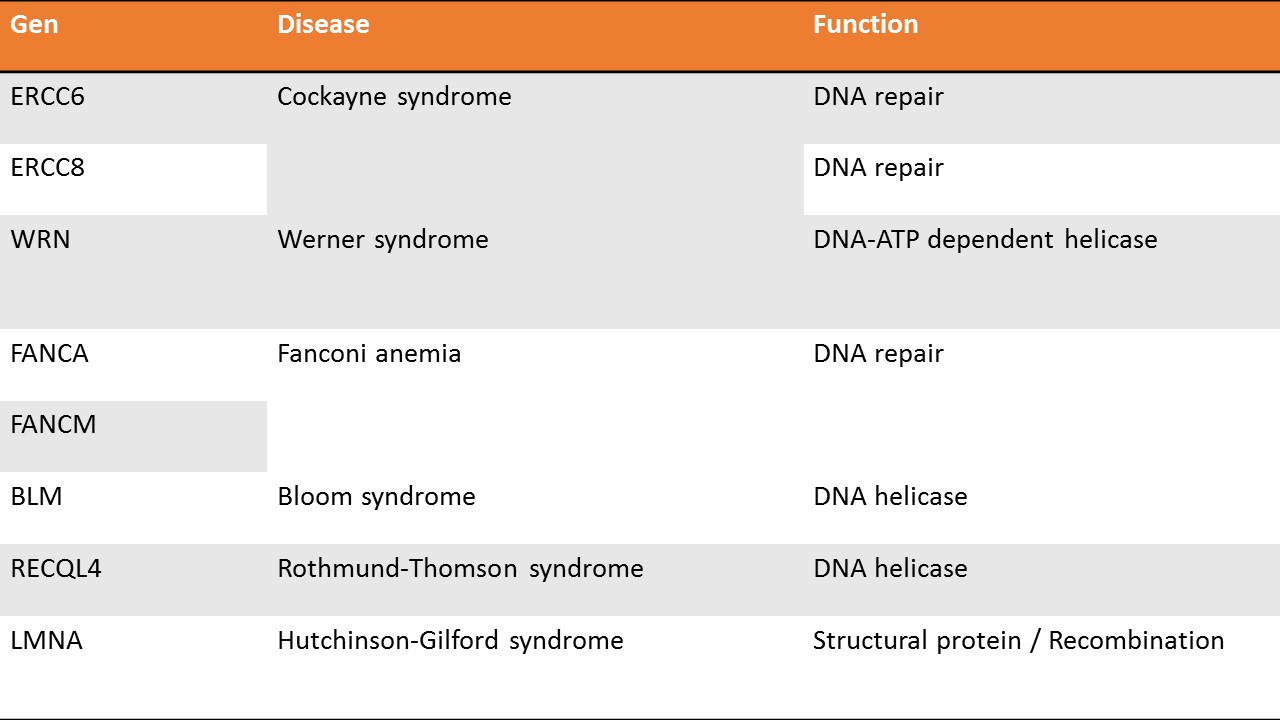The height and width of the screenshot is (720, 1280).
Task: Select the RECQL4 gene cell
Action: 133,580
